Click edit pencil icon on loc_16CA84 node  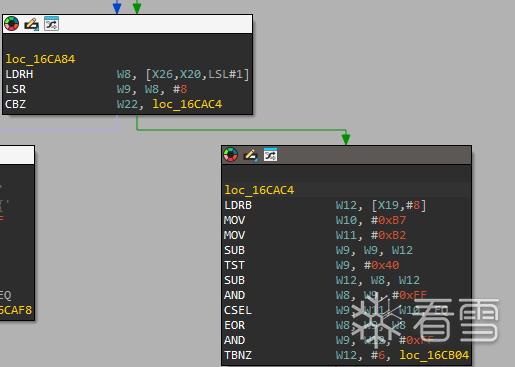(31, 24)
